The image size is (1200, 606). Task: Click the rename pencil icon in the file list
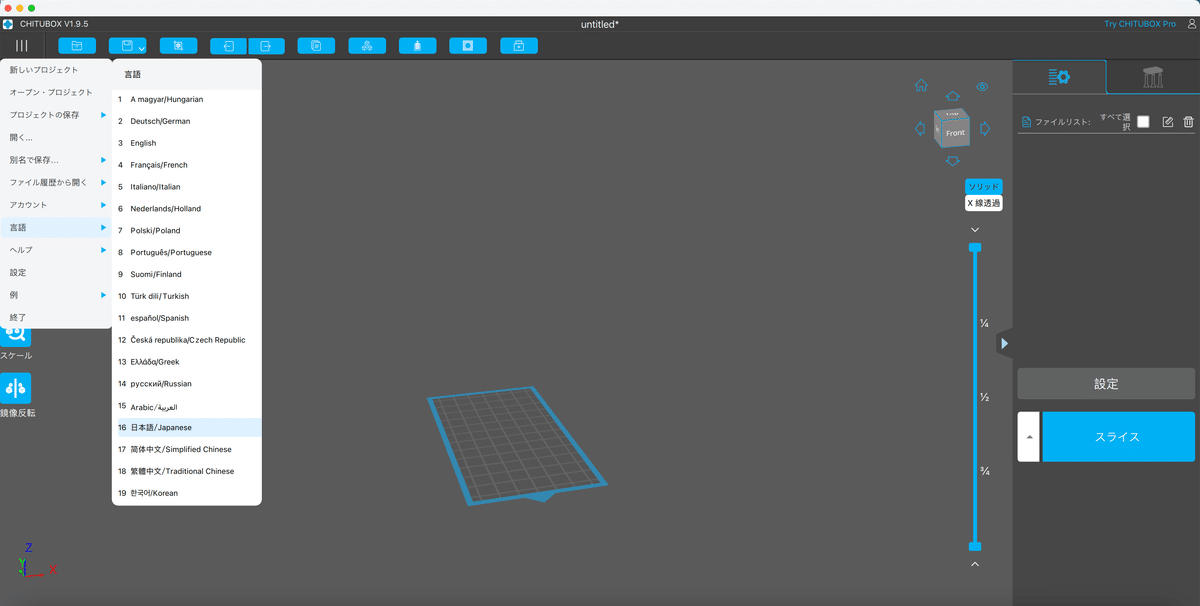[1167, 122]
